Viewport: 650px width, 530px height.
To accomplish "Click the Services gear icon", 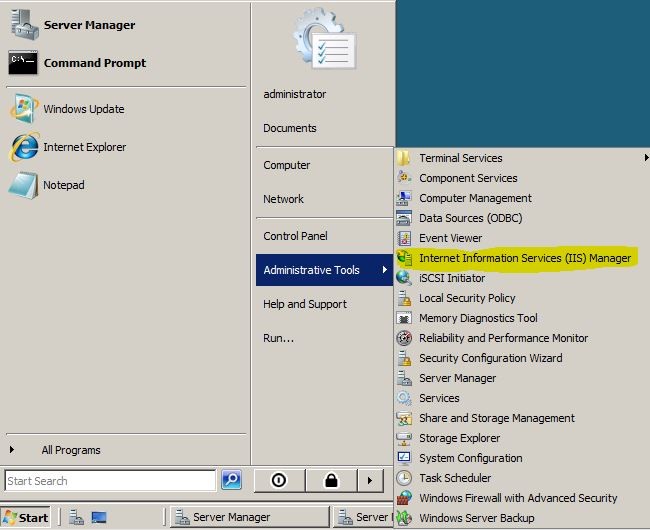I will click(404, 398).
